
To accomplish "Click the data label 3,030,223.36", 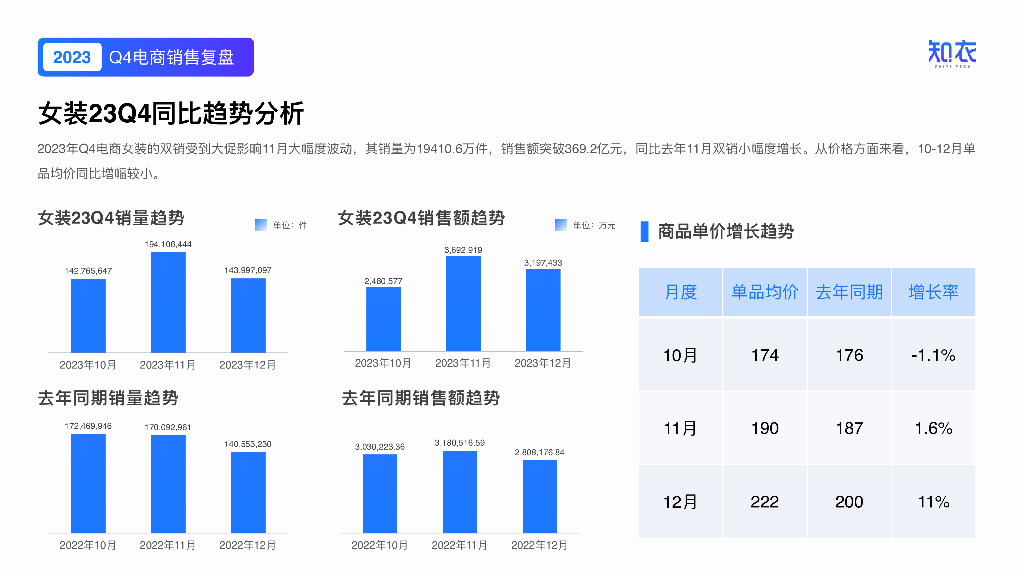I will (380, 447).
